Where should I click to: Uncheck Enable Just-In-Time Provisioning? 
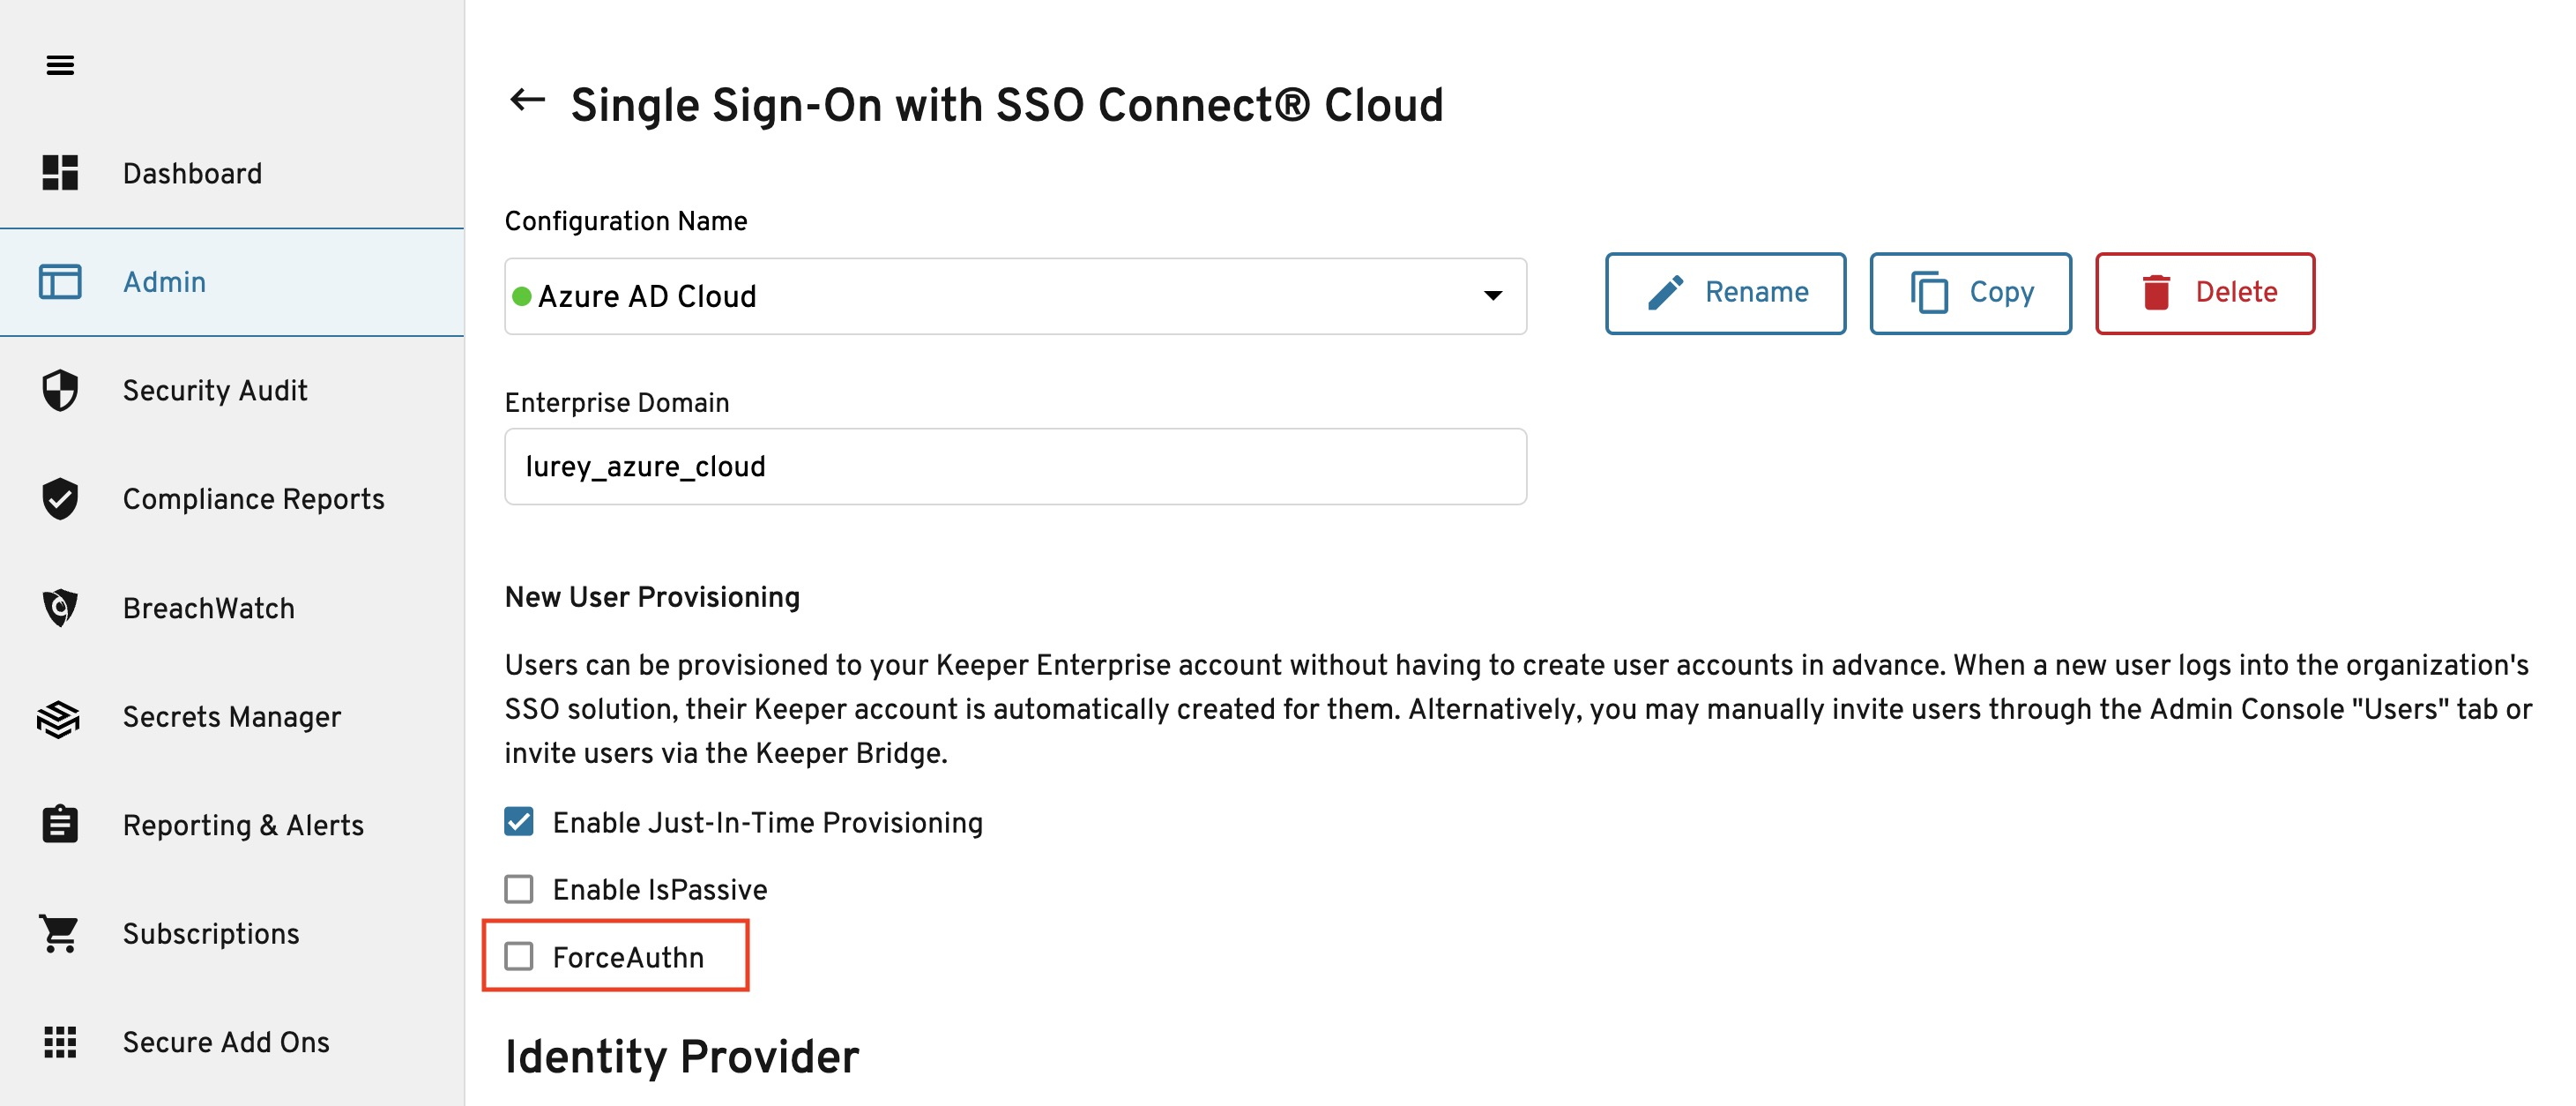(x=519, y=822)
